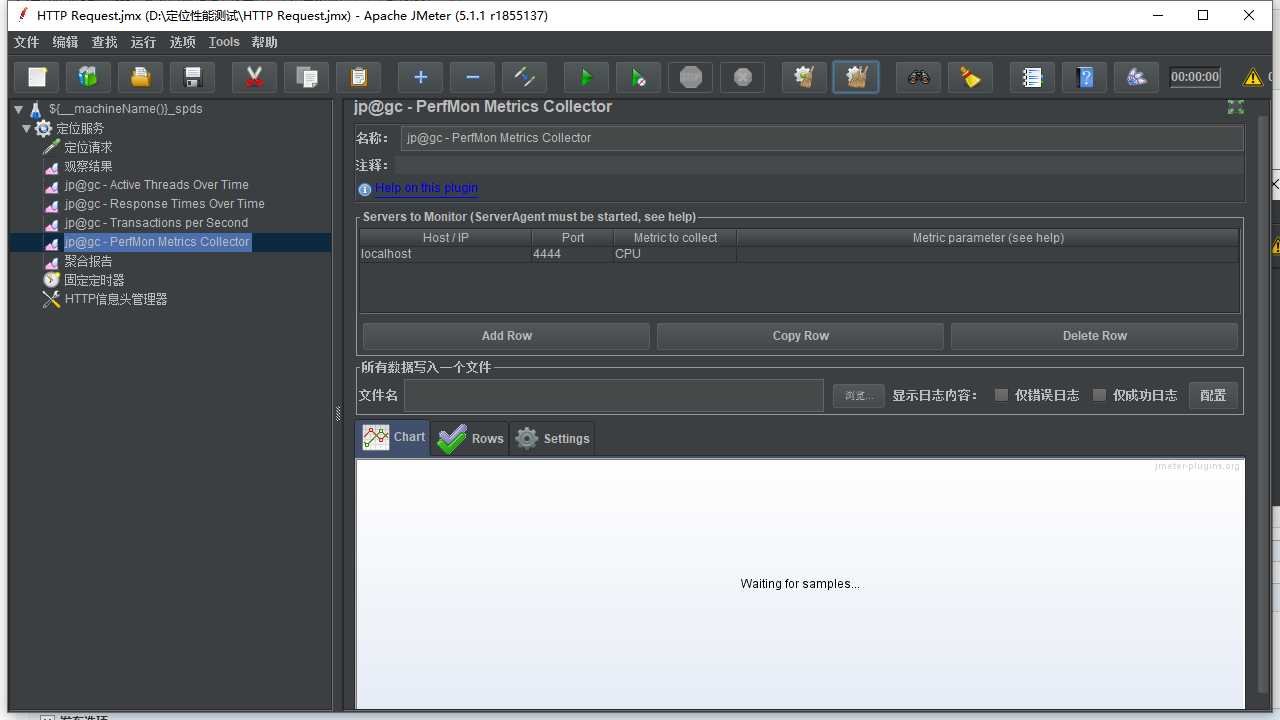Open the Templates toolbar icon

pyautogui.click(x=89, y=77)
